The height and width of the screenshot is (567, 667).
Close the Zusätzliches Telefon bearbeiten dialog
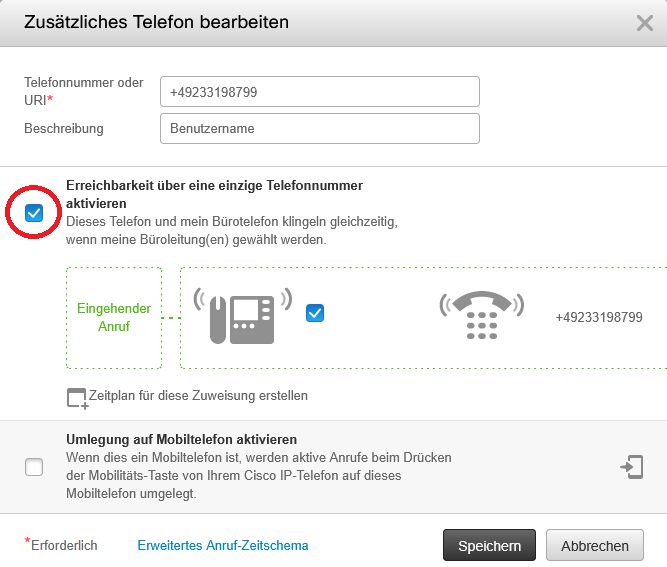[x=645, y=23]
